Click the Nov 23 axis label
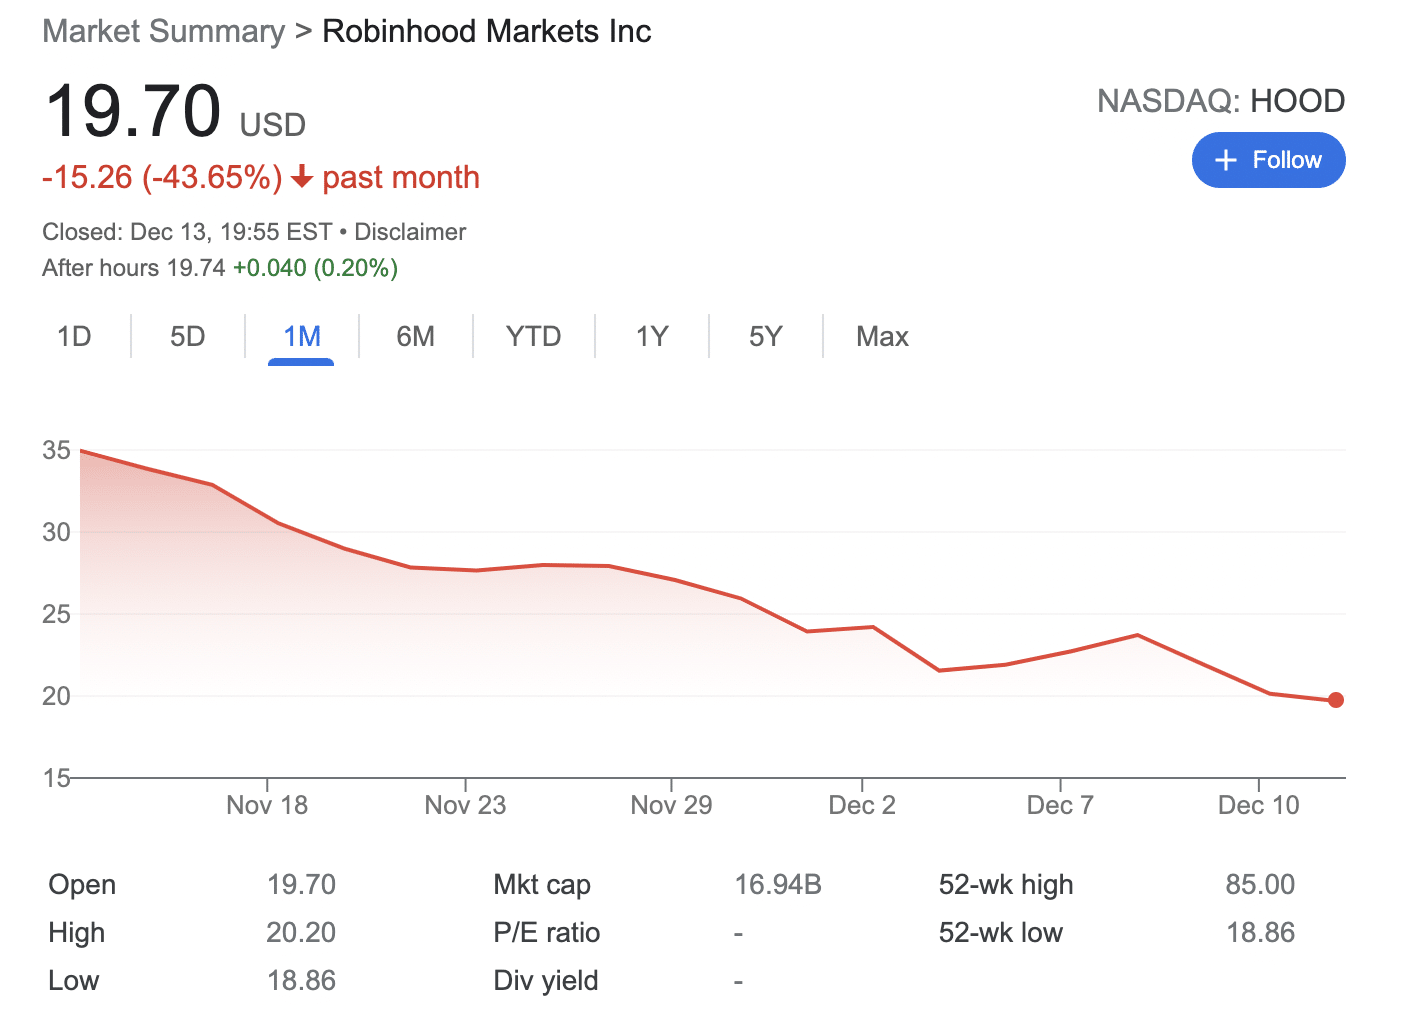Image resolution: width=1402 pixels, height=1022 pixels. pyautogui.click(x=465, y=805)
